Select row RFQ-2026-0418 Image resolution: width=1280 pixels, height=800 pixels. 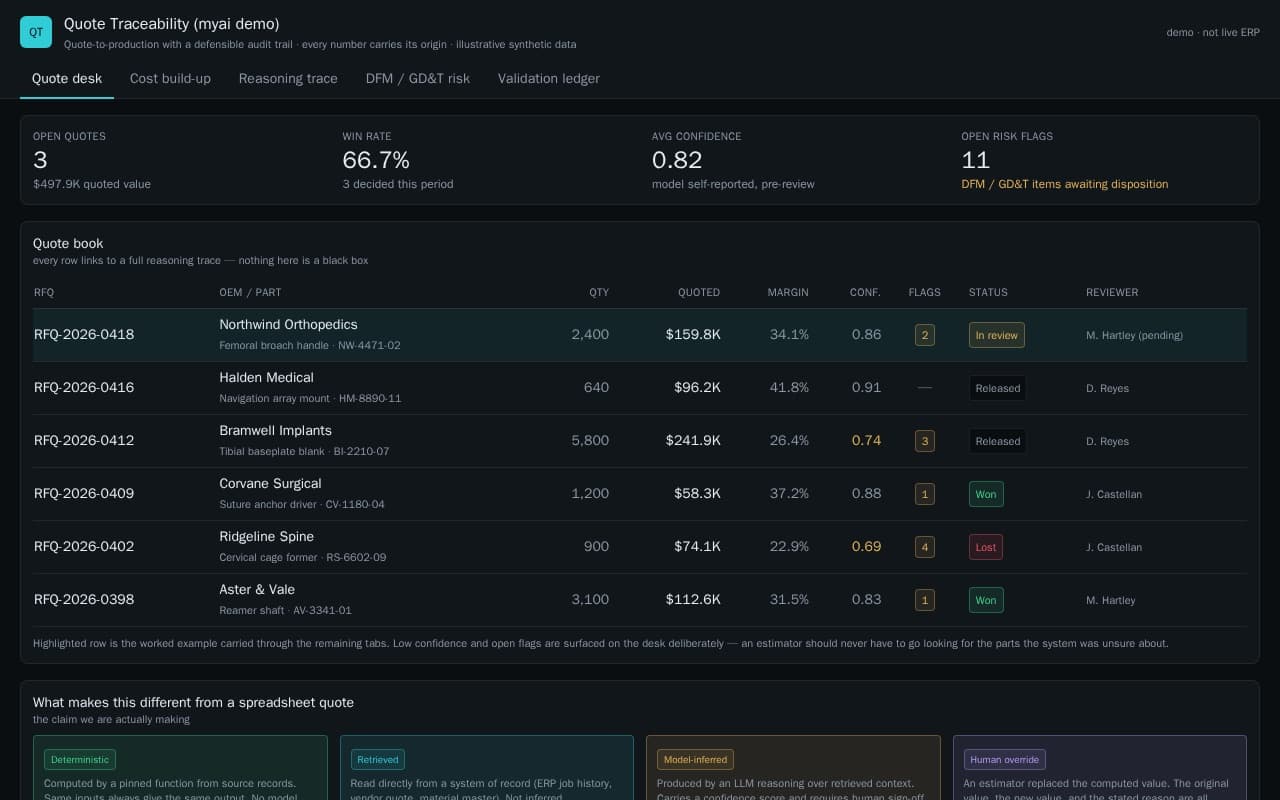[640, 335]
